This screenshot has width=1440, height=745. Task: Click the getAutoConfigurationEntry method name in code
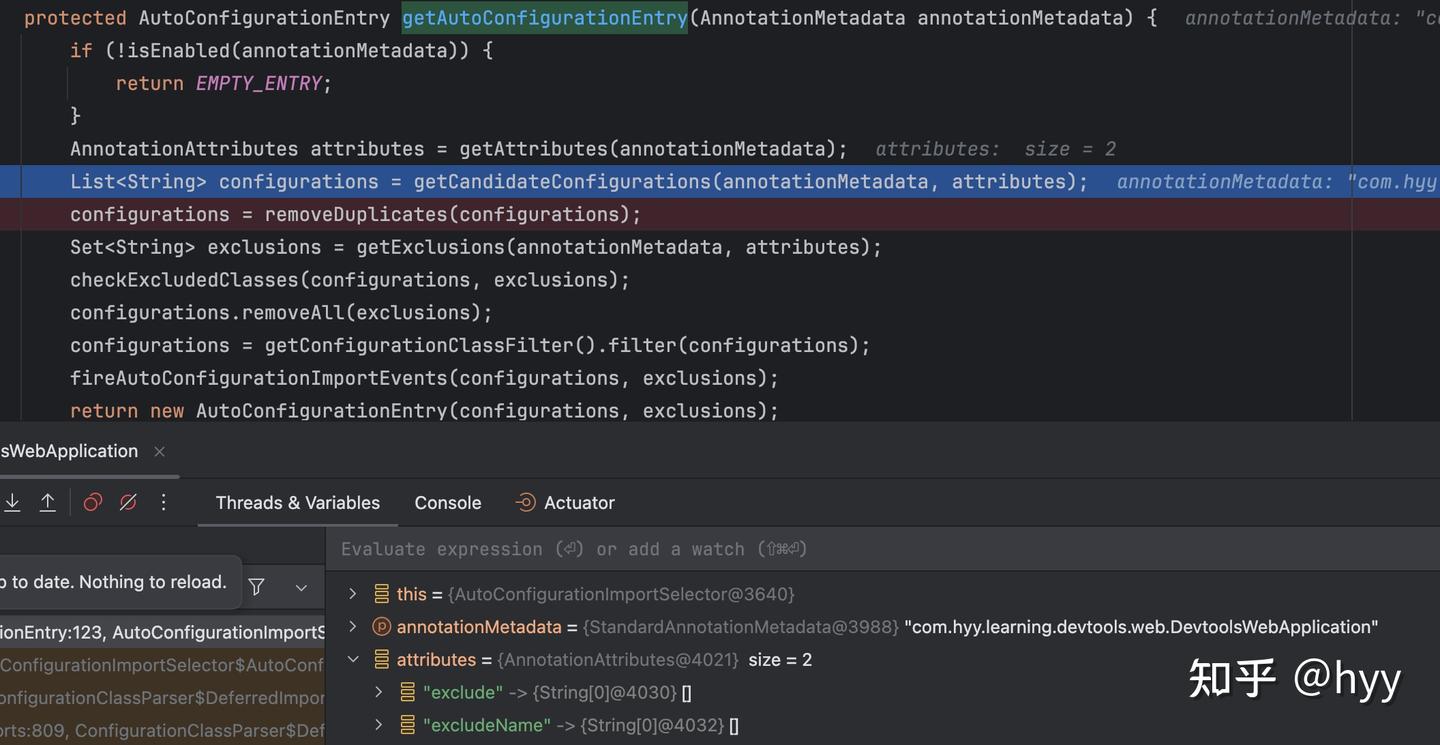coord(544,18)
